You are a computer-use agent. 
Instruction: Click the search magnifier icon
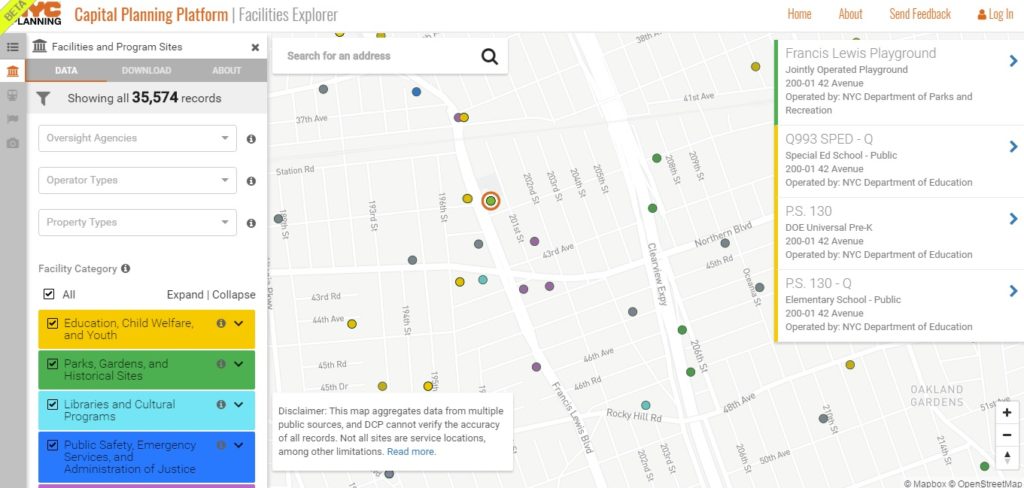[x=489, y=56]
